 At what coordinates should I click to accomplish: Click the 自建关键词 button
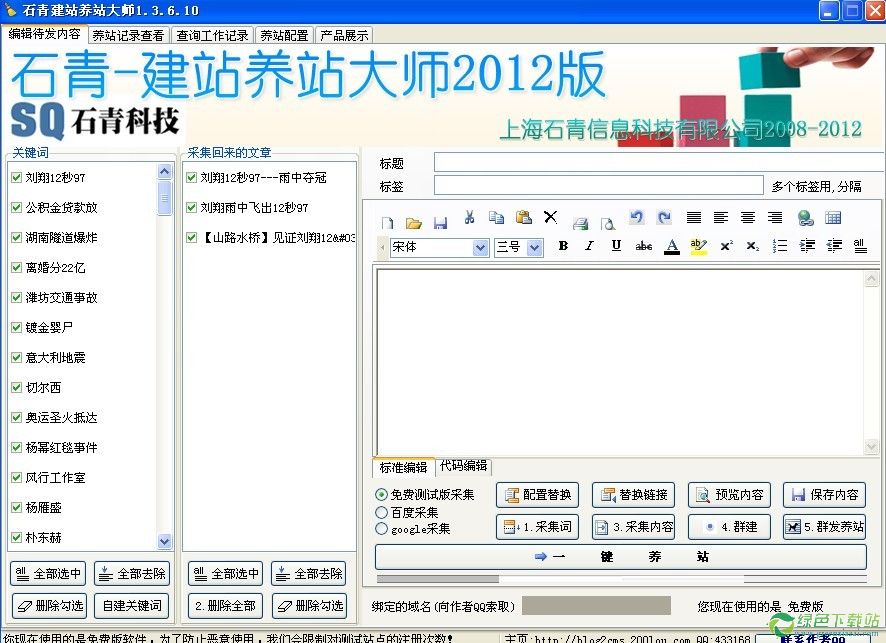click(131, 605)
